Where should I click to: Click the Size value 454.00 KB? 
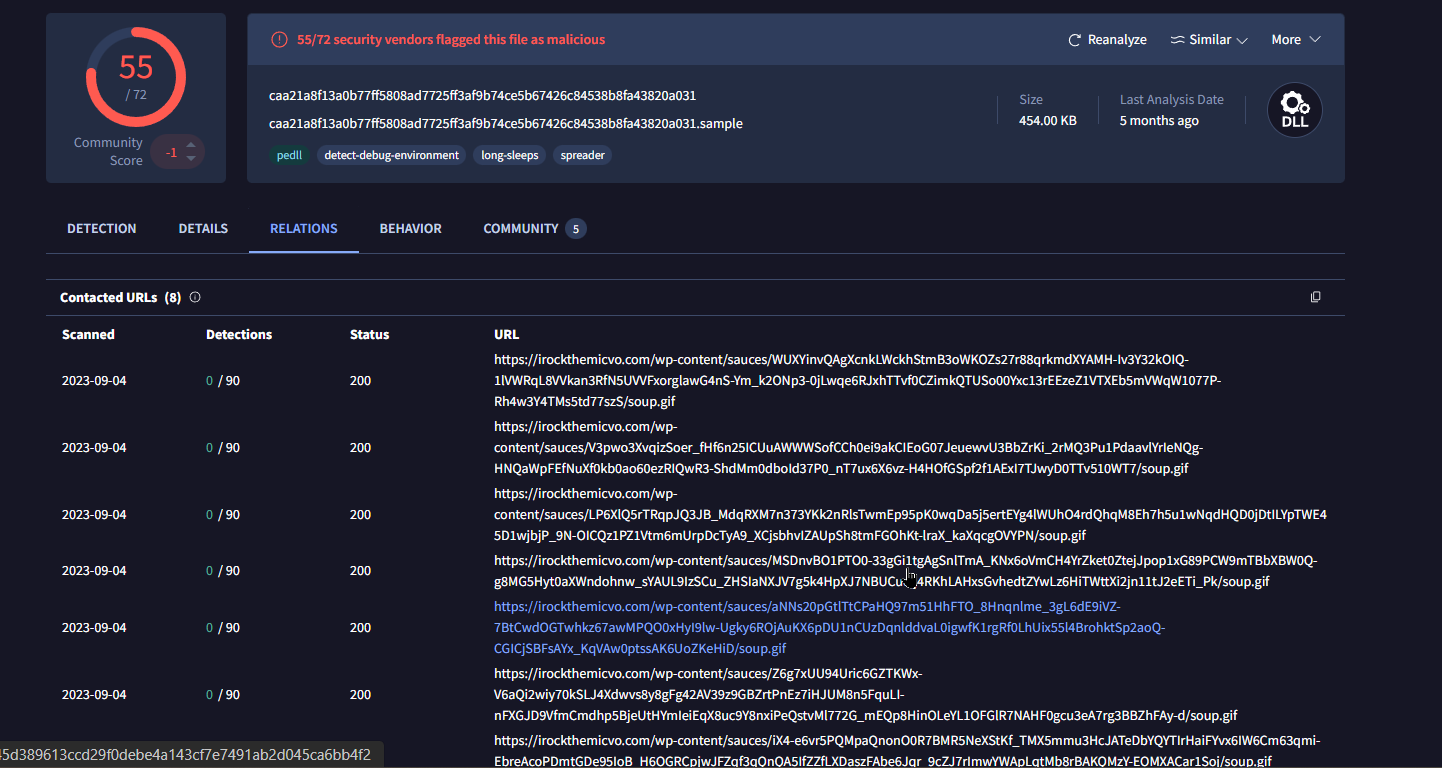point(1048,121)
